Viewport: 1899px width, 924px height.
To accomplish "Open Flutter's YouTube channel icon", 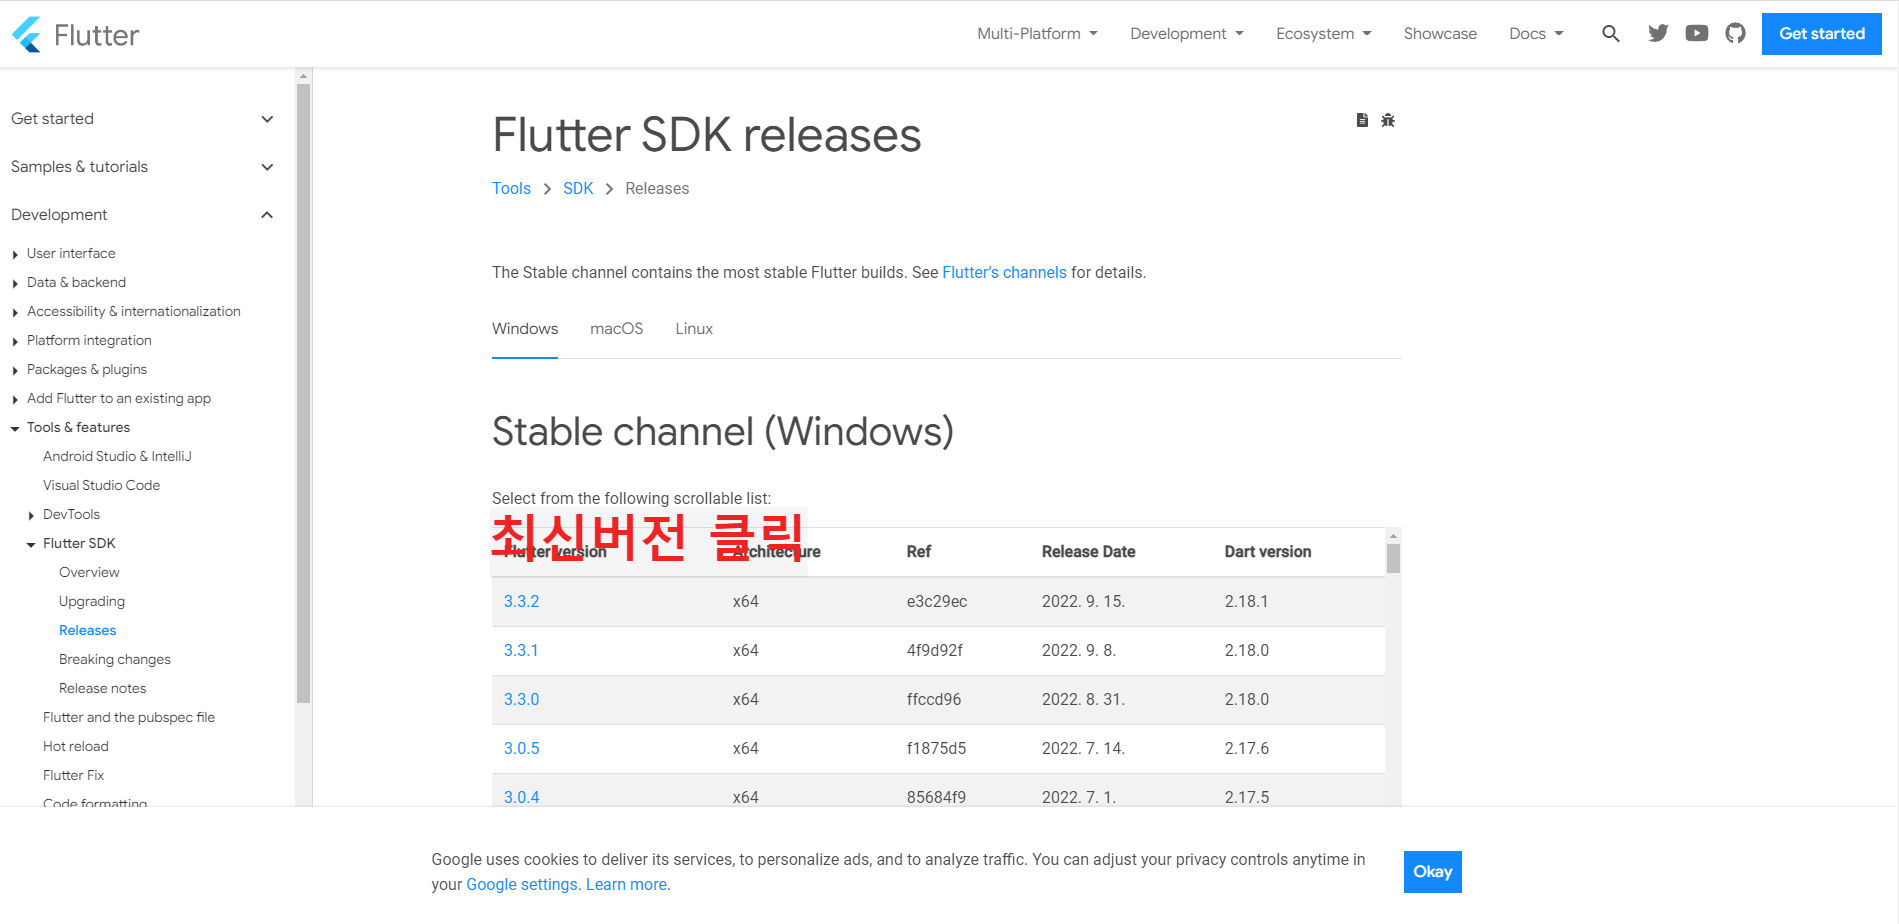I will [1697, 34].
